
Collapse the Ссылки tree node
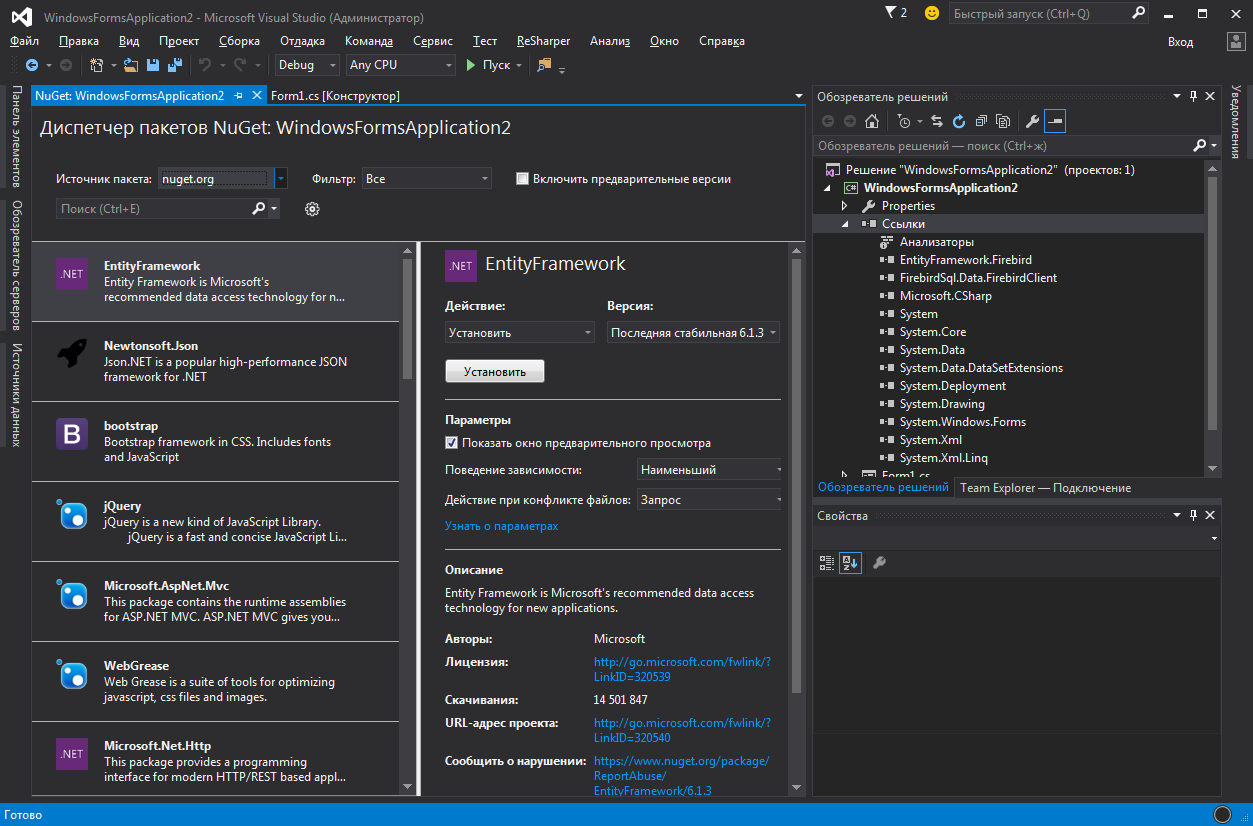[845, 223]
